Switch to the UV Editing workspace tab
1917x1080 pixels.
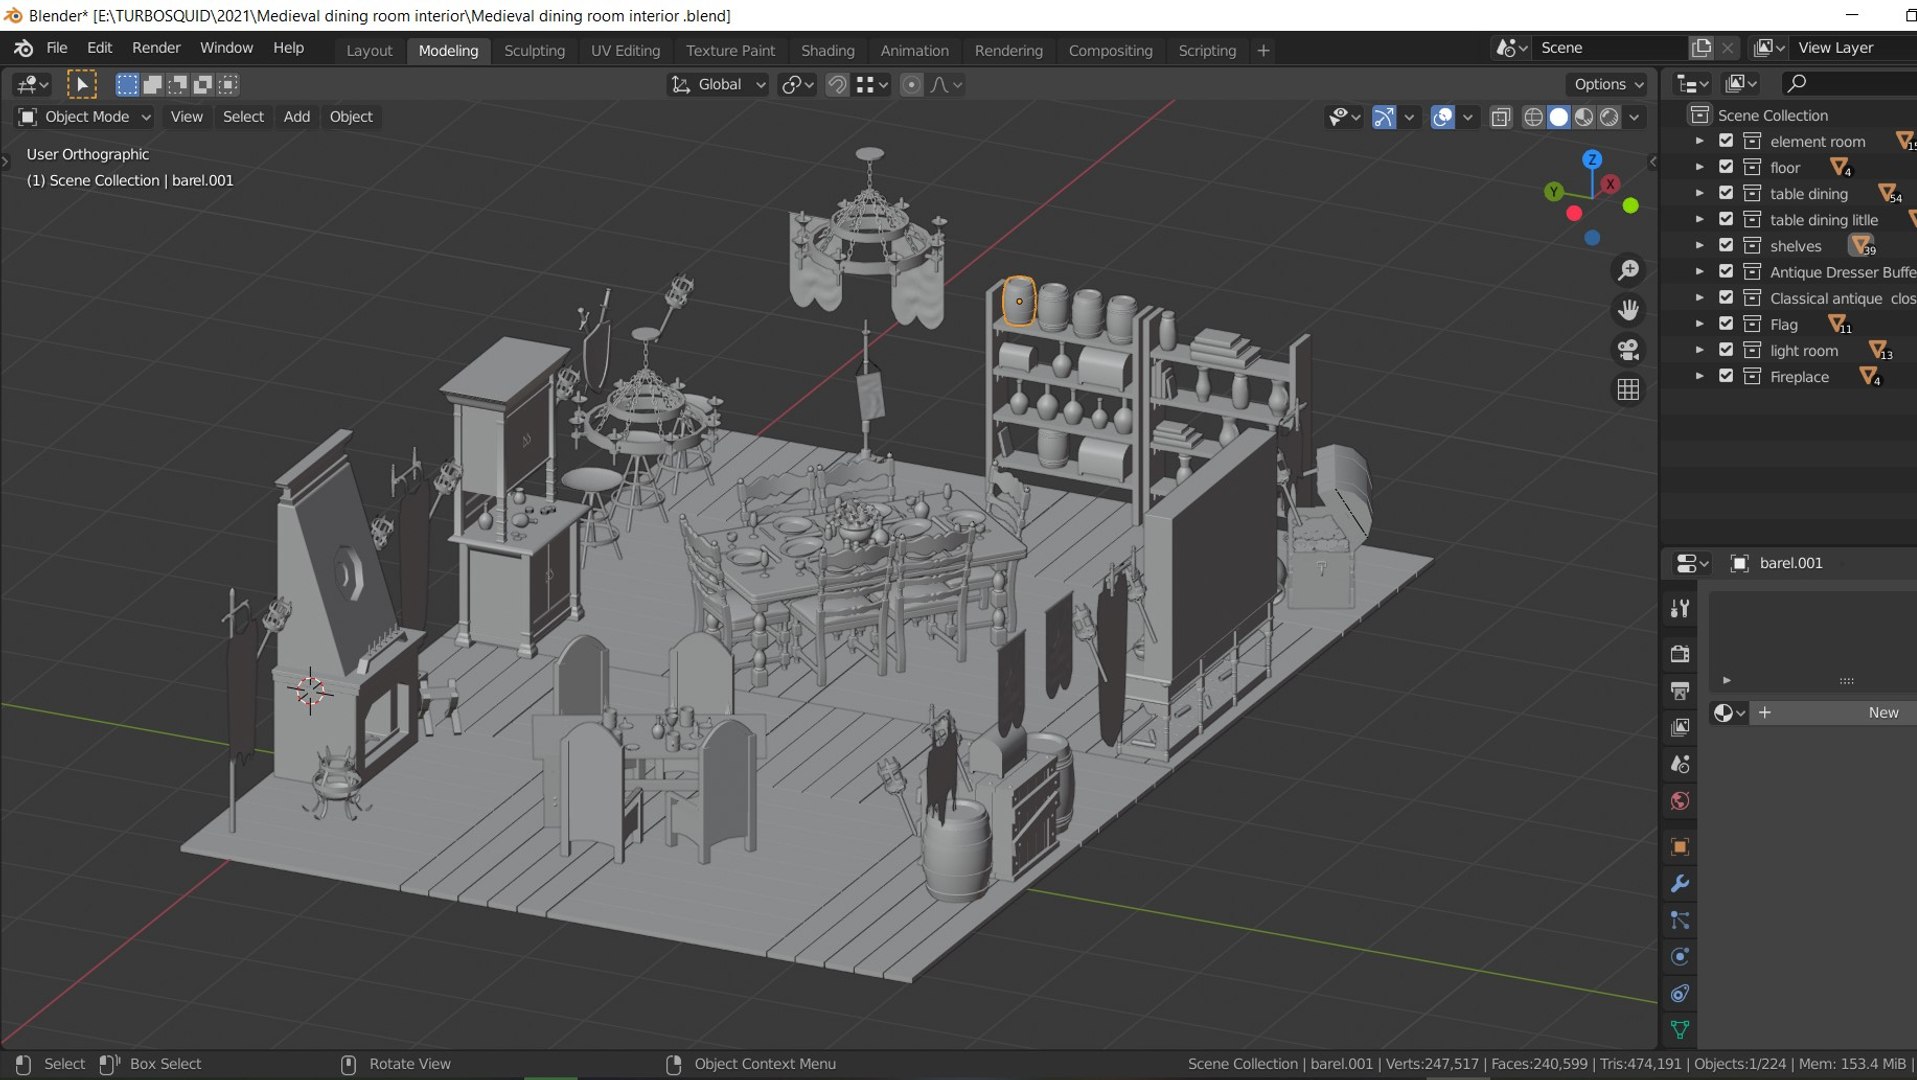pos(625,50)
